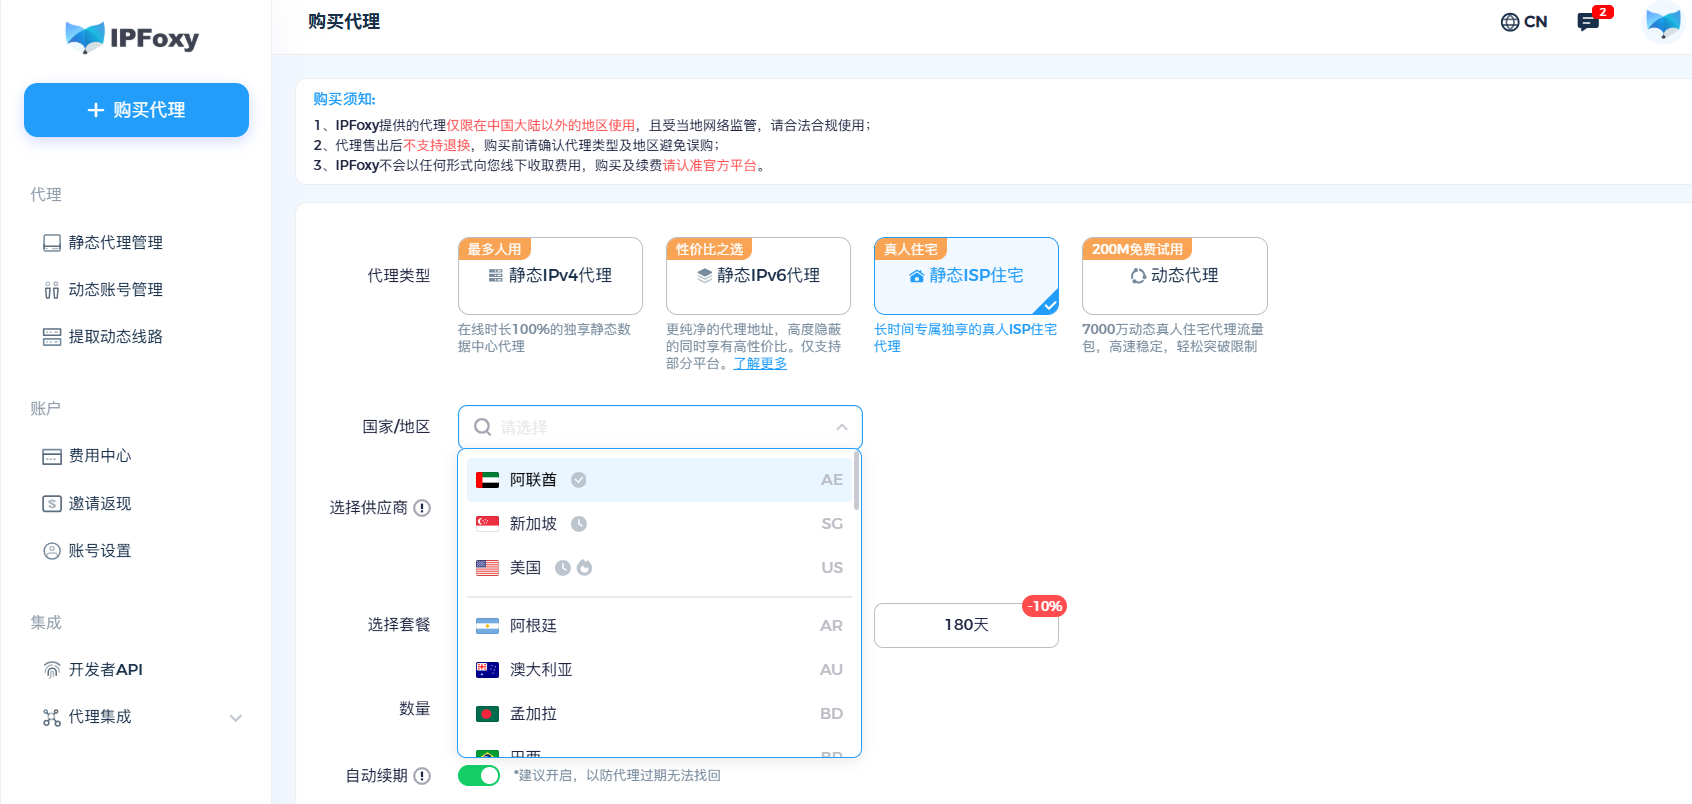Click the 200M免费试用 tag
1692x804 pixels.
tap(1137, 249)
